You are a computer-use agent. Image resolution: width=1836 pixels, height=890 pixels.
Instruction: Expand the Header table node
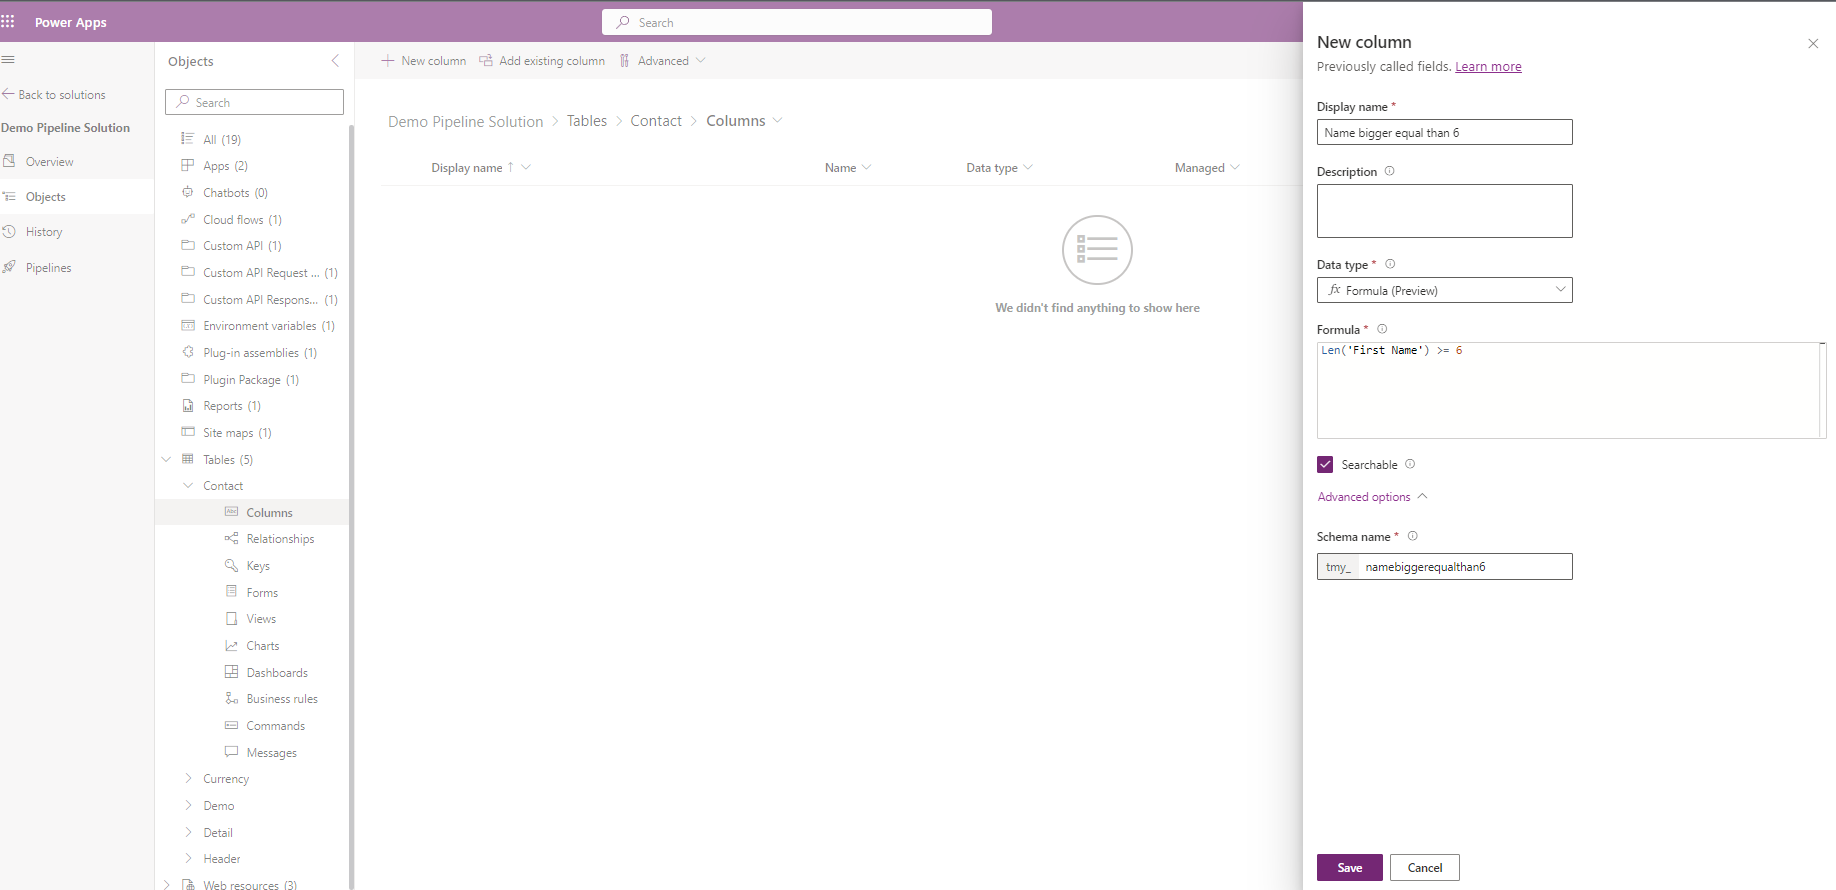click(x=188, y=858)
